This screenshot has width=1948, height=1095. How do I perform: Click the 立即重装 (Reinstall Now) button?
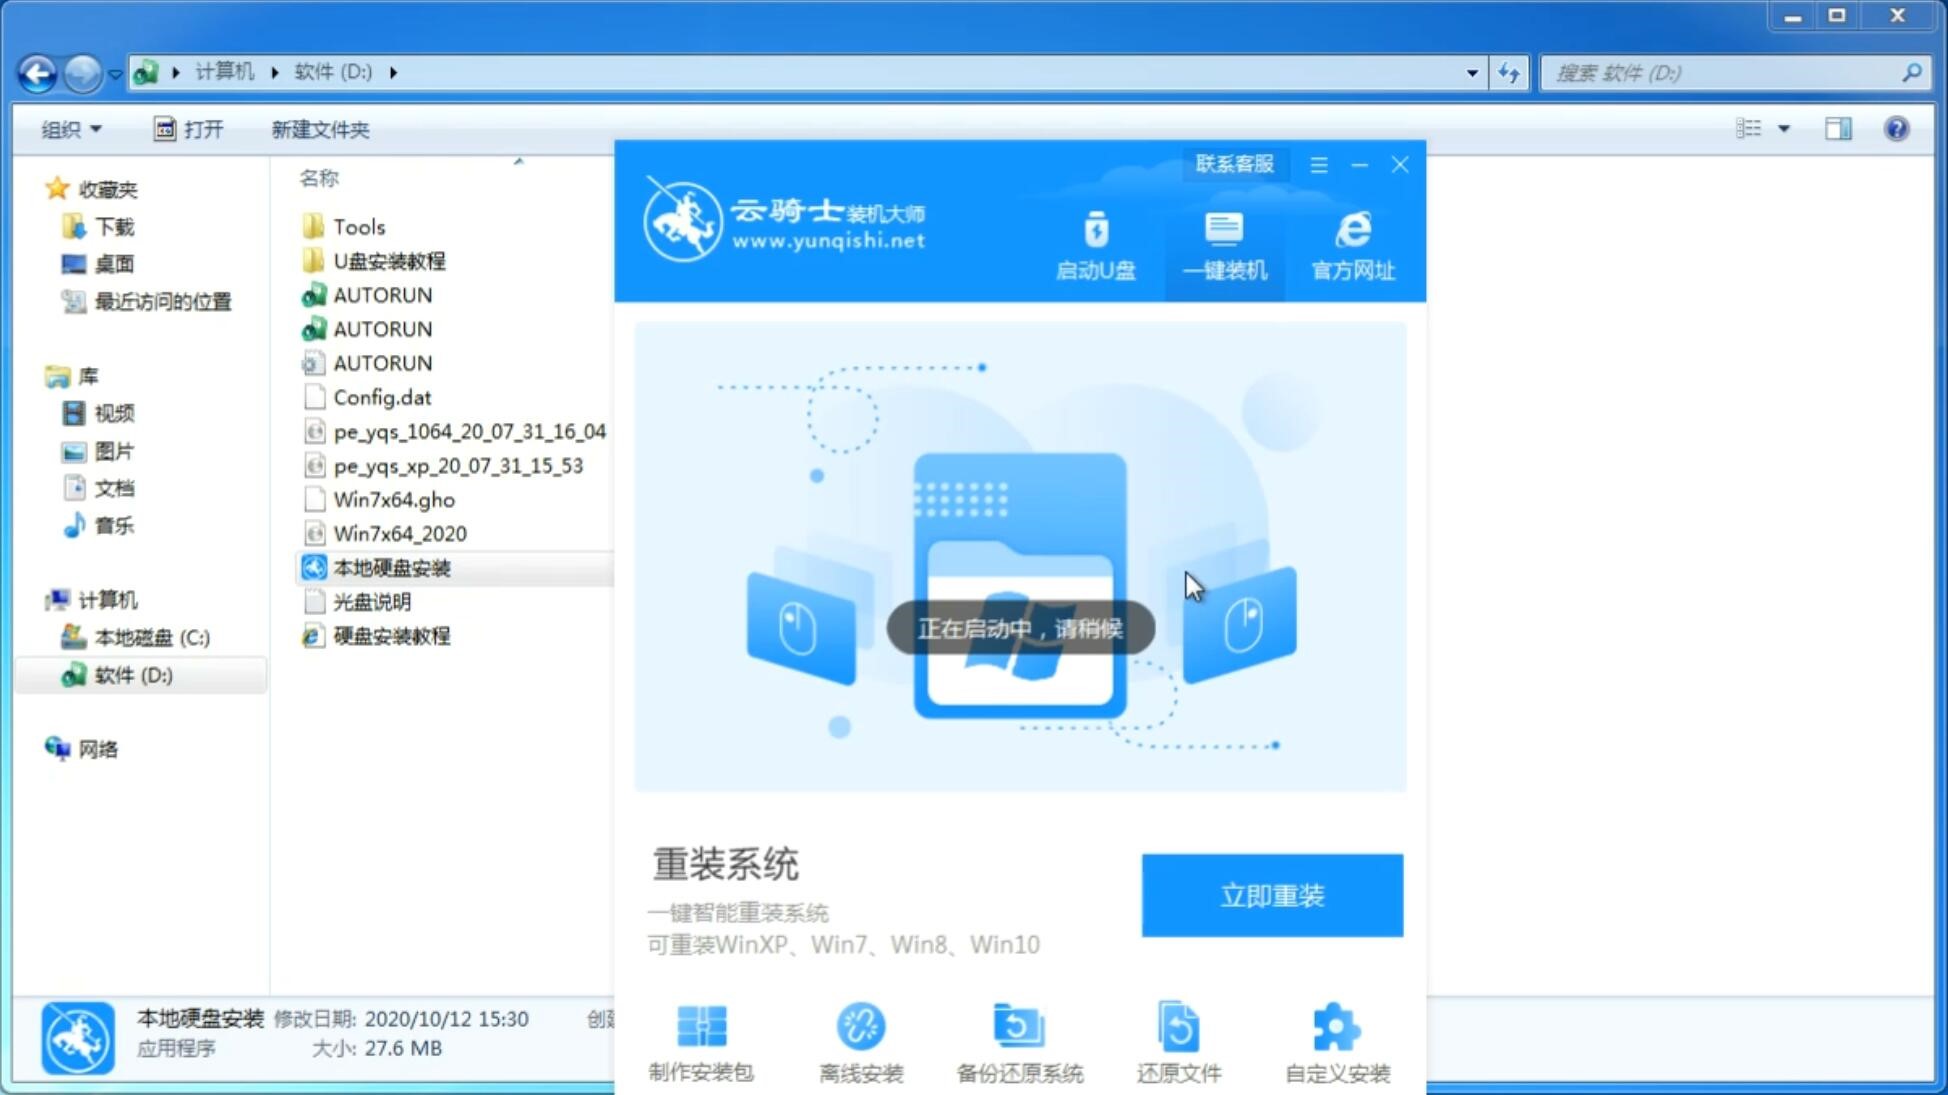pos(1272,896)
